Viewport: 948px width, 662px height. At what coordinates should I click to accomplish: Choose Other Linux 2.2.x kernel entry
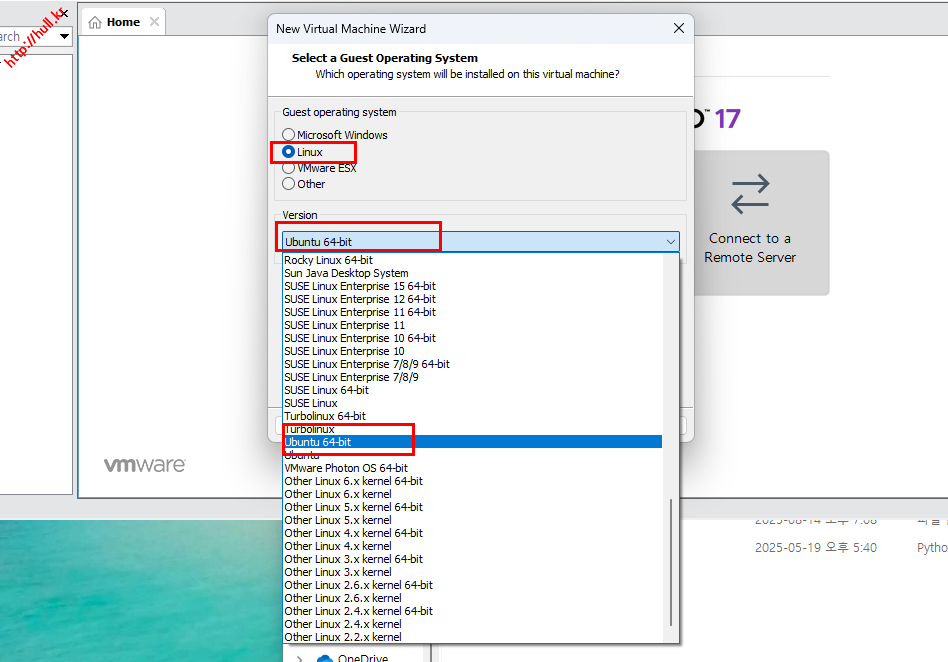tap(473, 637)
